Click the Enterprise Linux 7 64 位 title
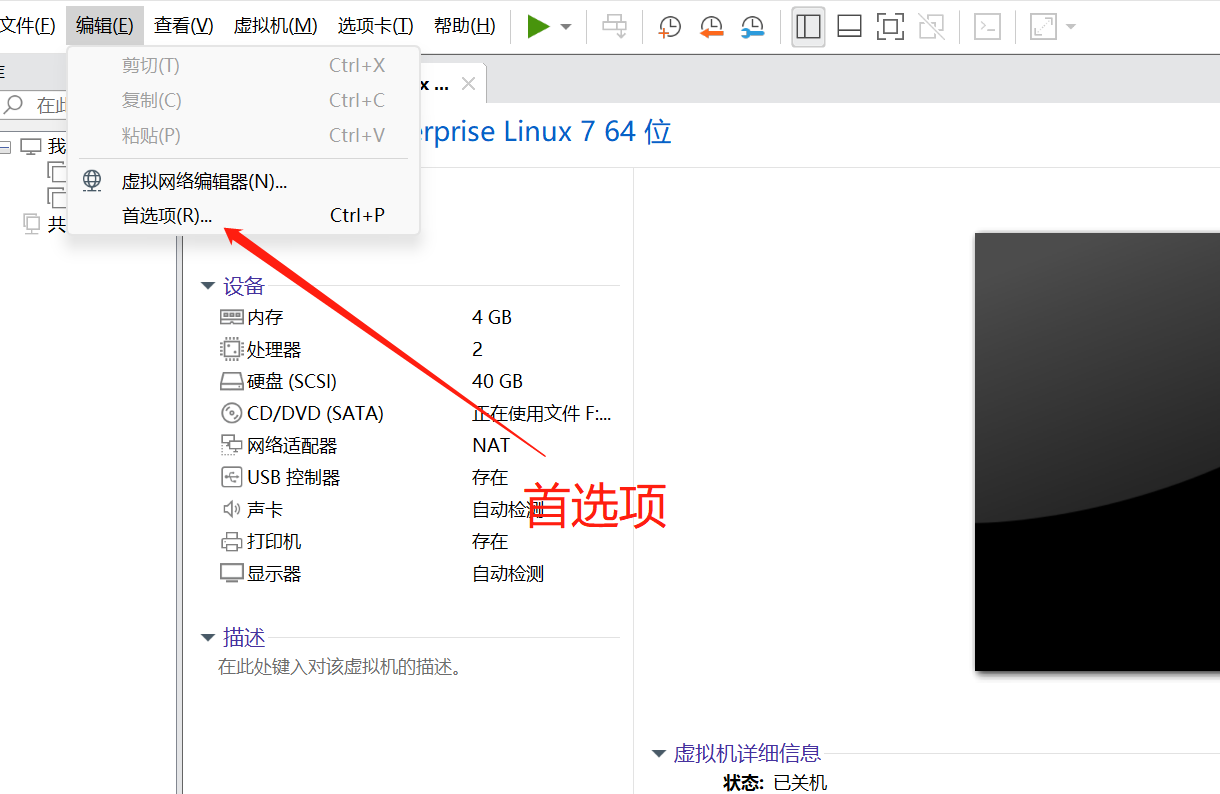The image size is (1220, 794). [545, 131]
